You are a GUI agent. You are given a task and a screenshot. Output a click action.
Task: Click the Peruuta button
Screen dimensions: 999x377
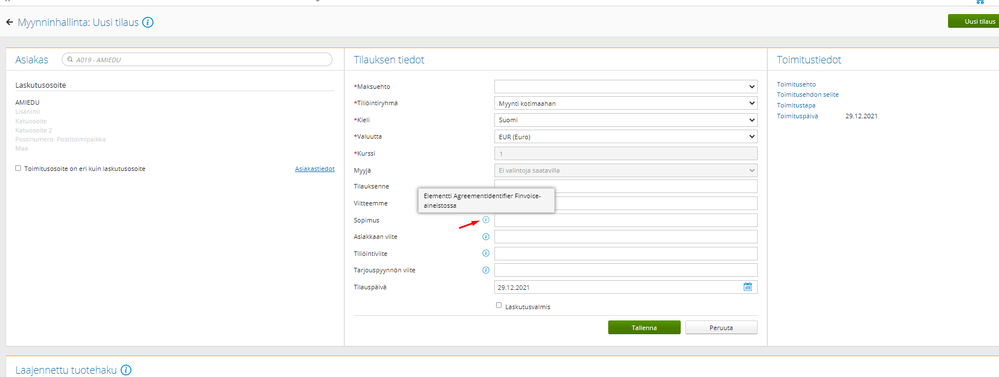tap(721, 327)
